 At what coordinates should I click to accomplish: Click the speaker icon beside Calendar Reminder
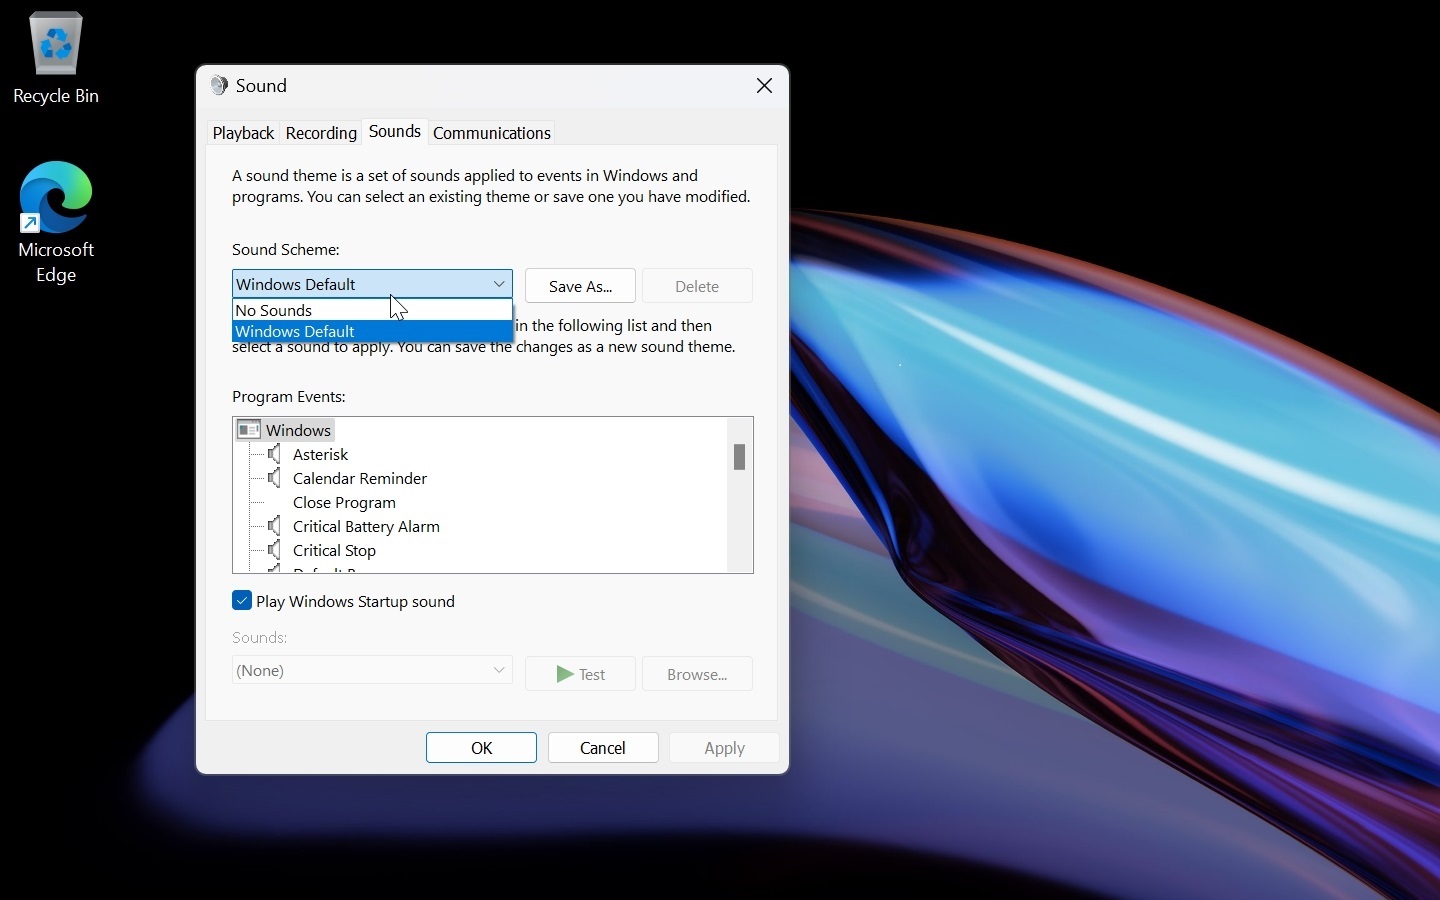tap(275, 479)
